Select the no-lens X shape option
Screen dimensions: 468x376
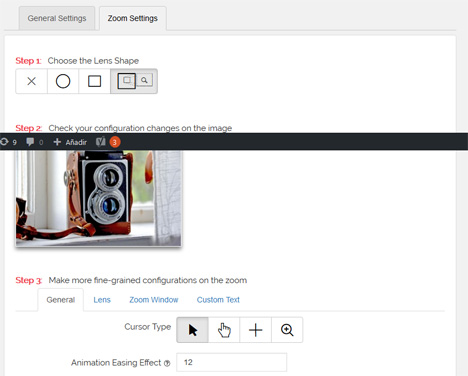click(x=31, y=81)
